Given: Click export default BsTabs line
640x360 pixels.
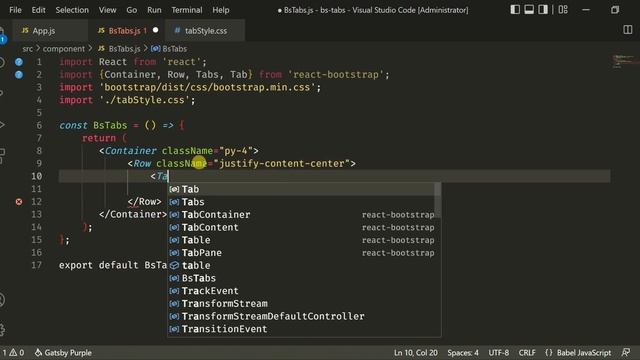Looking at the screenshot, I should [113, 265].
